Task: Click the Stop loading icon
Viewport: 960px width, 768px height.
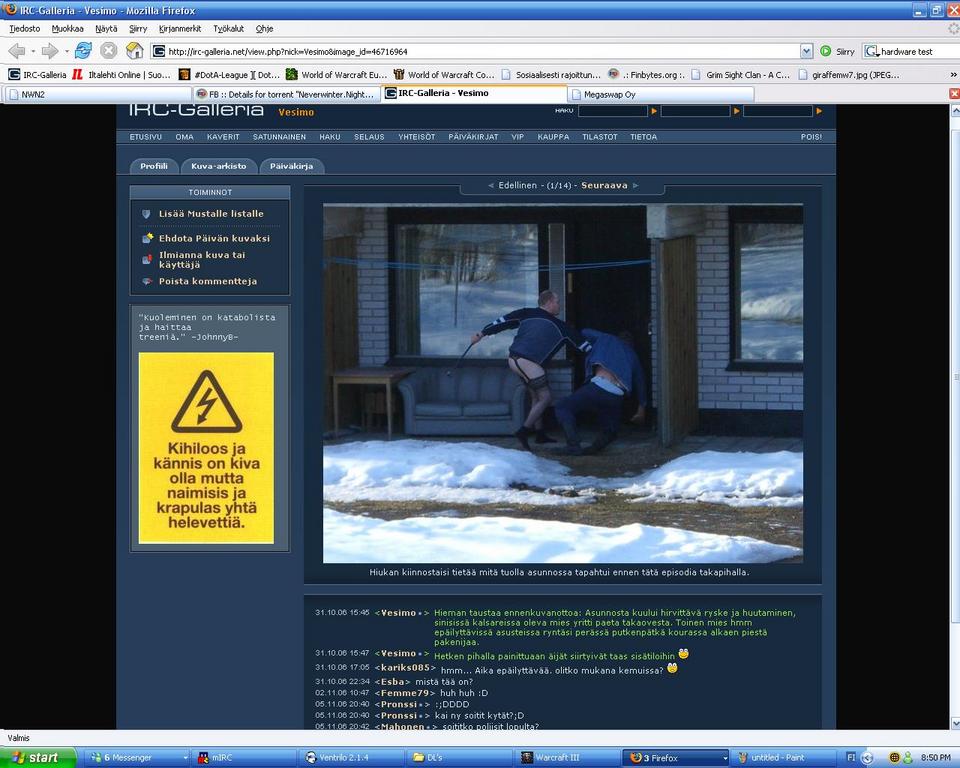Action: (109, 51)
